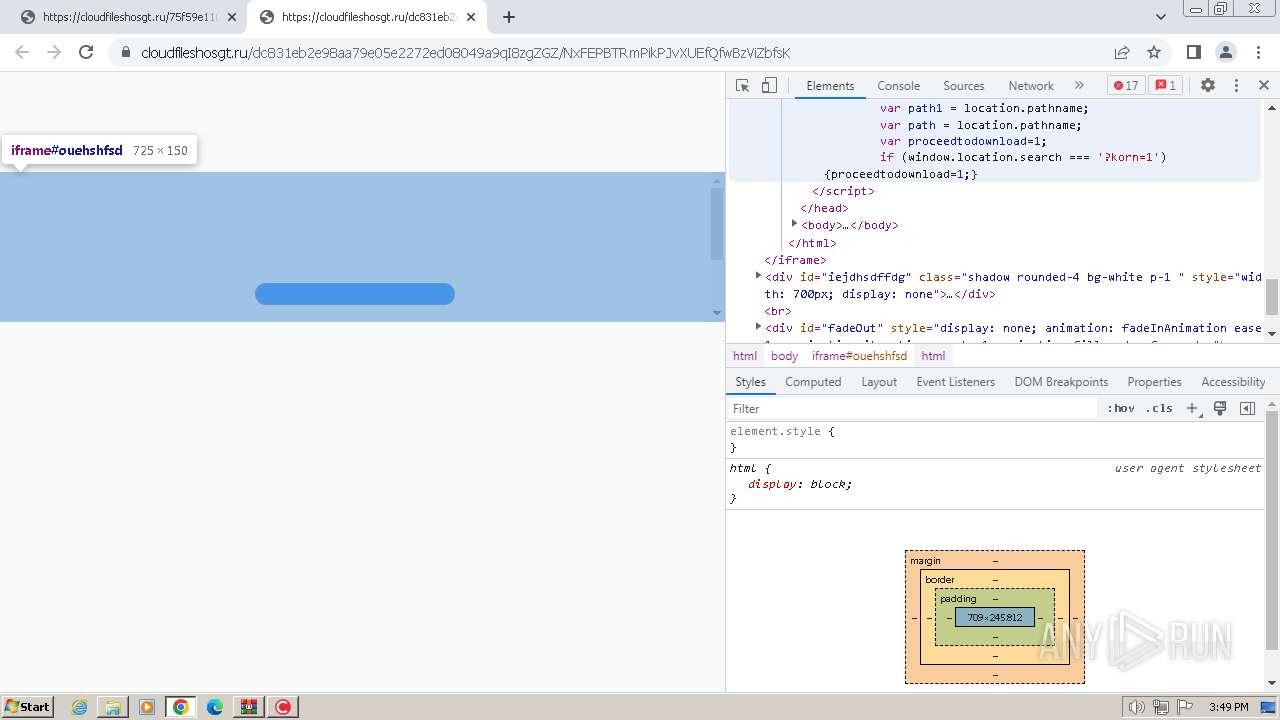Open DevTools three-dot customize menu
1280x720 pixels.
point(1236,86)
